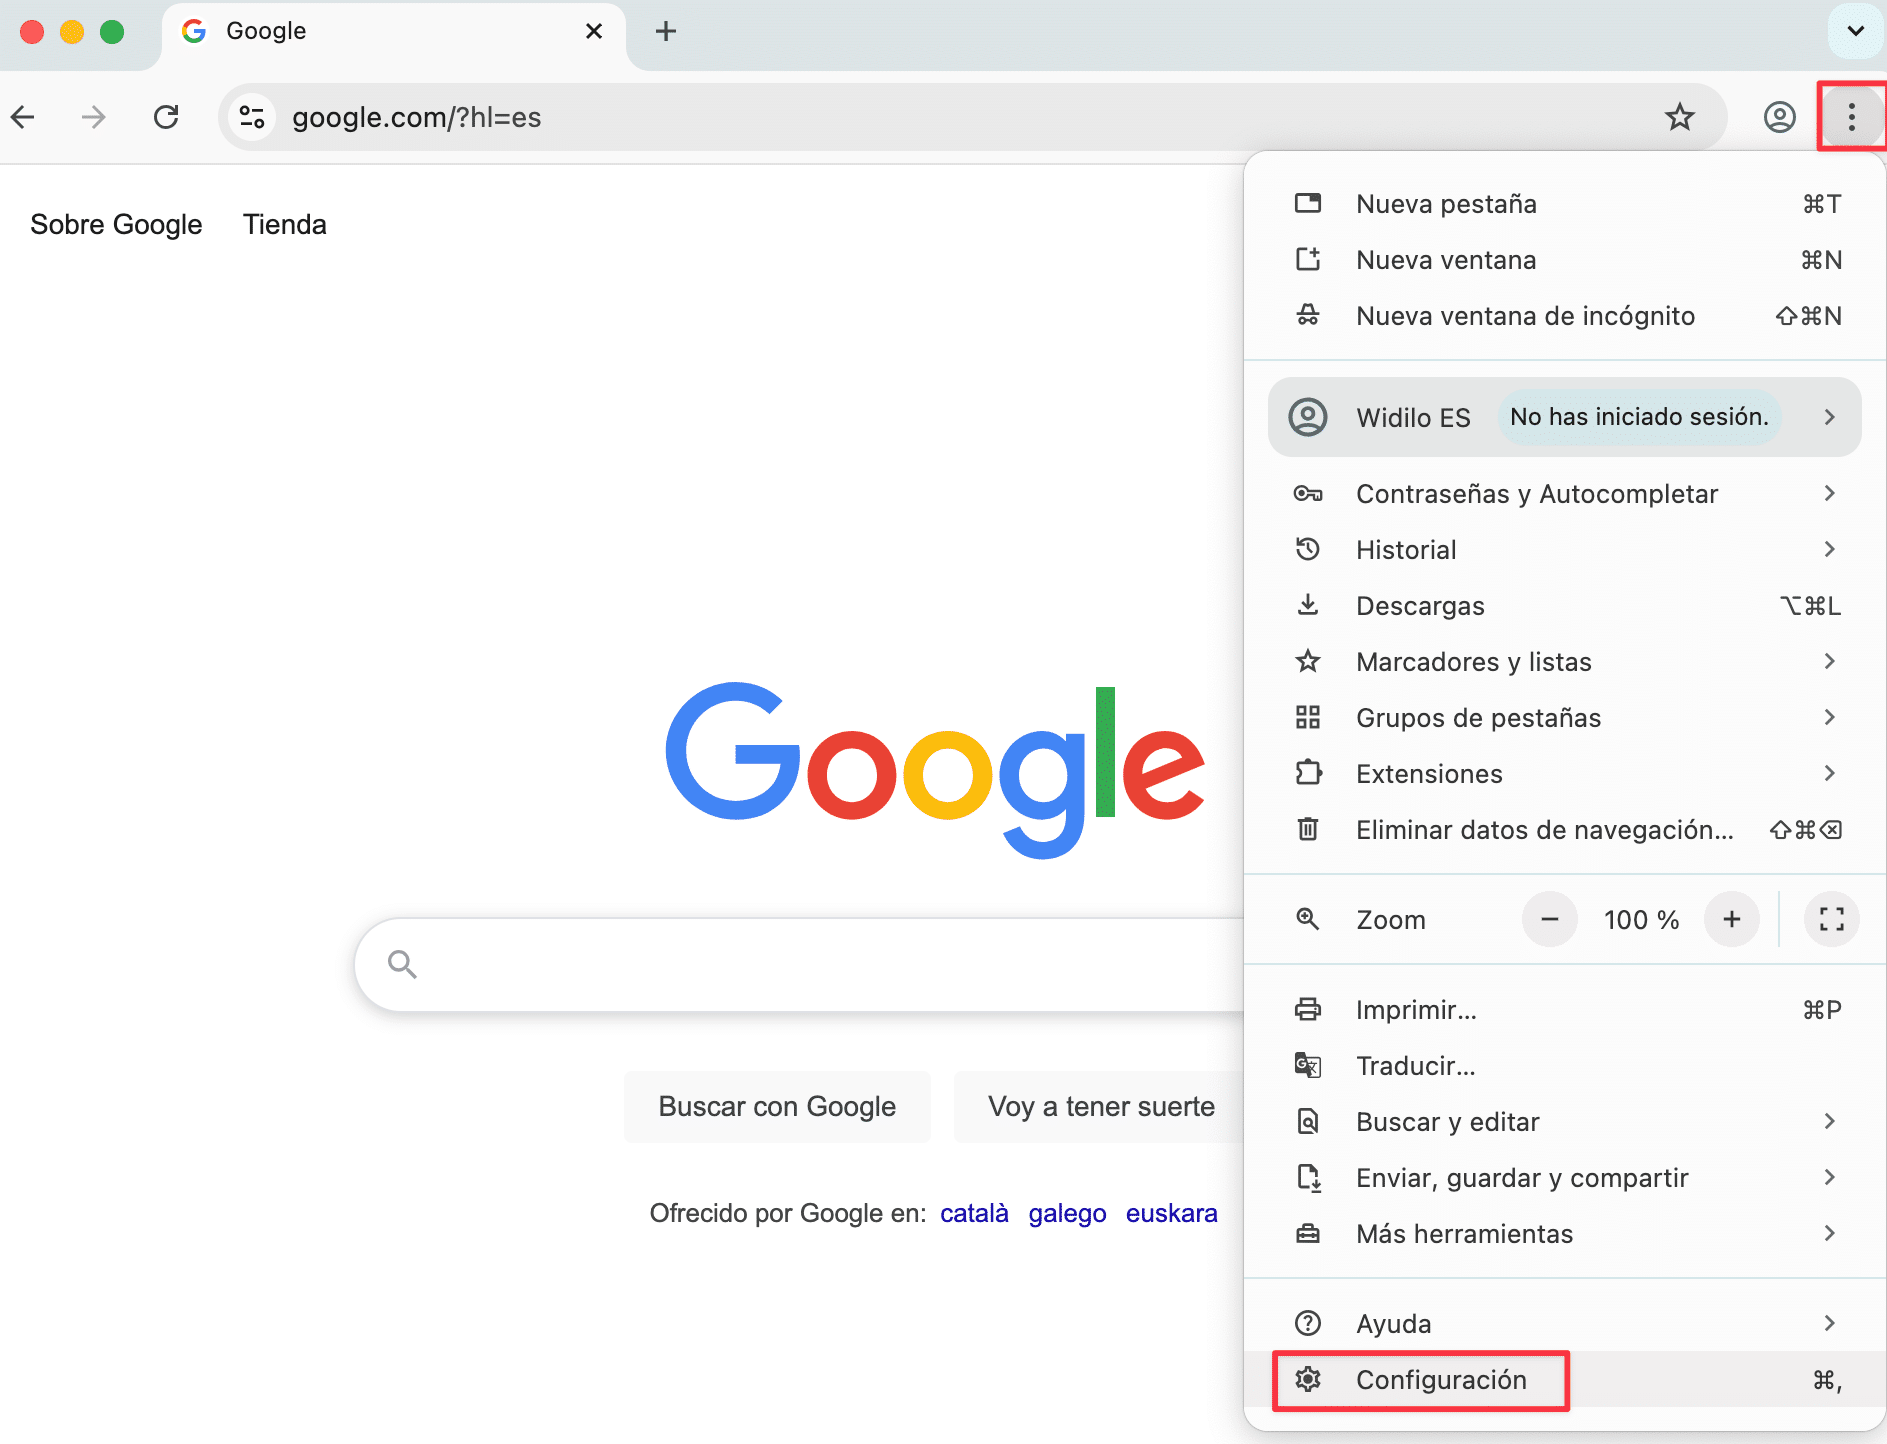Screen dimensions: 1887x1444
Task: Click the site information icon in address bar
Action: coord(252,117)
